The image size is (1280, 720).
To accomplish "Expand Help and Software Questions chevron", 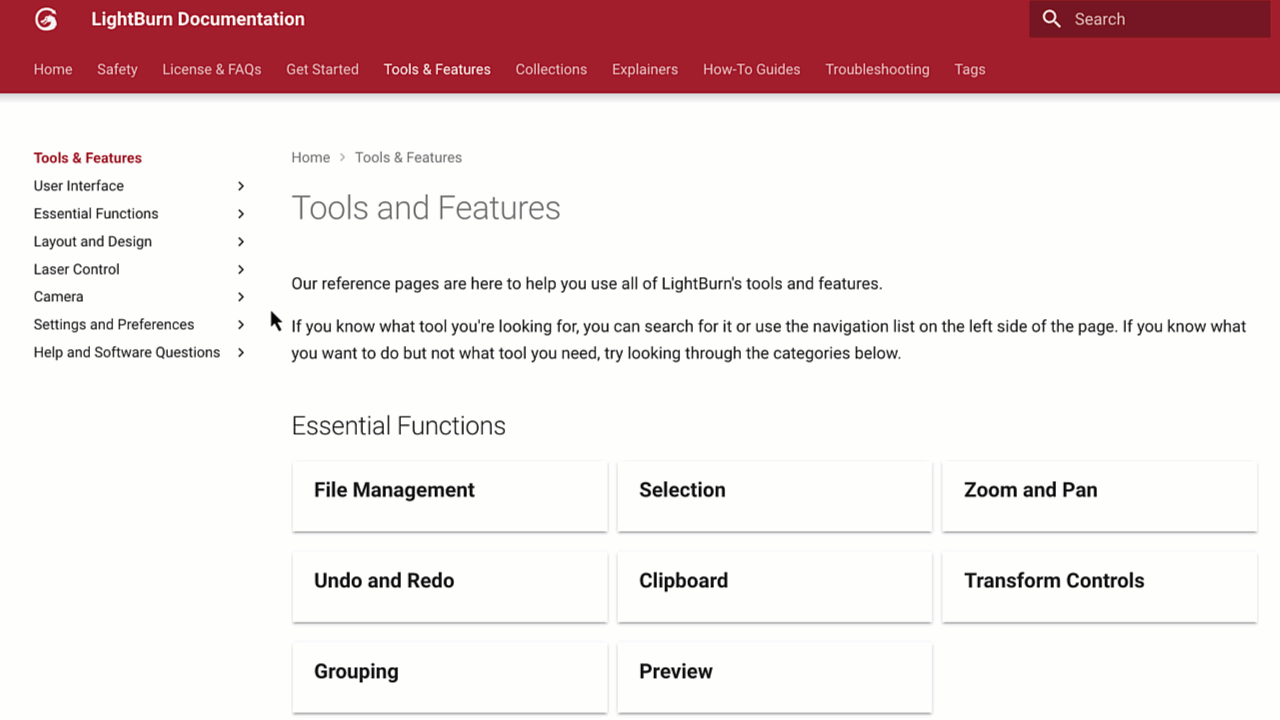I will click(x=241, y=353).
